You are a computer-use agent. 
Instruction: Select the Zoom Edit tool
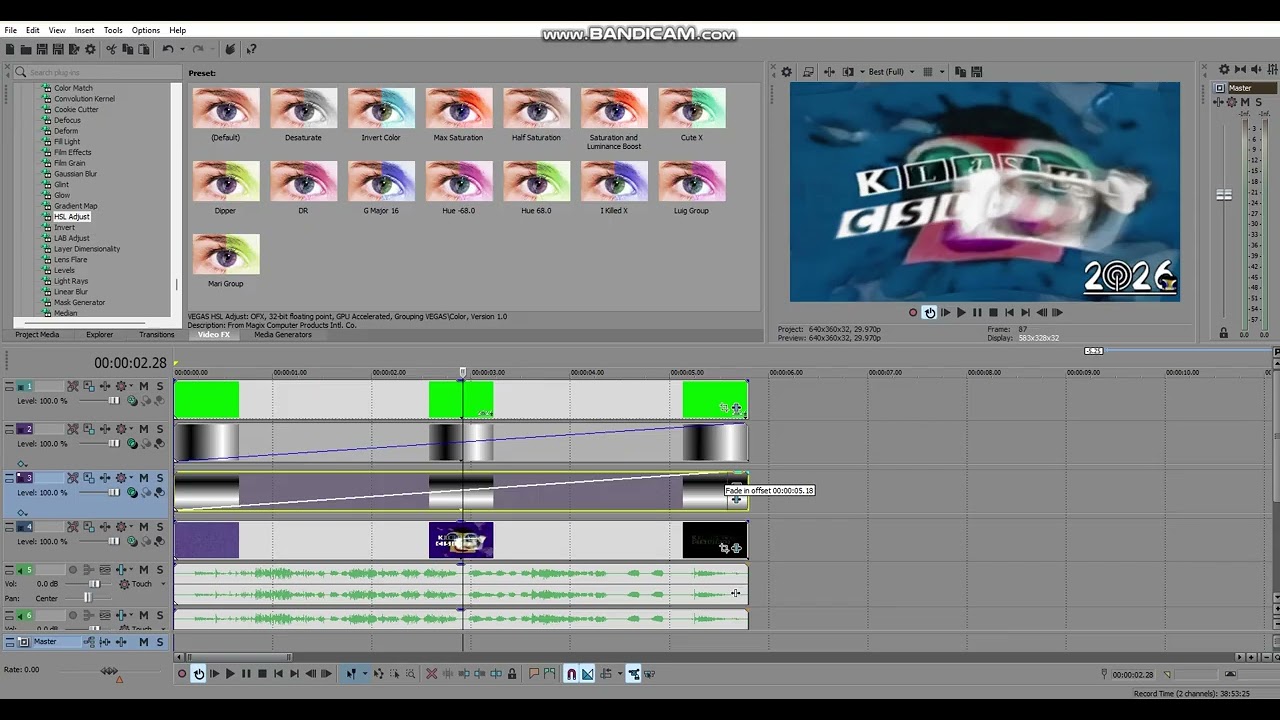(x=410, y=674)
